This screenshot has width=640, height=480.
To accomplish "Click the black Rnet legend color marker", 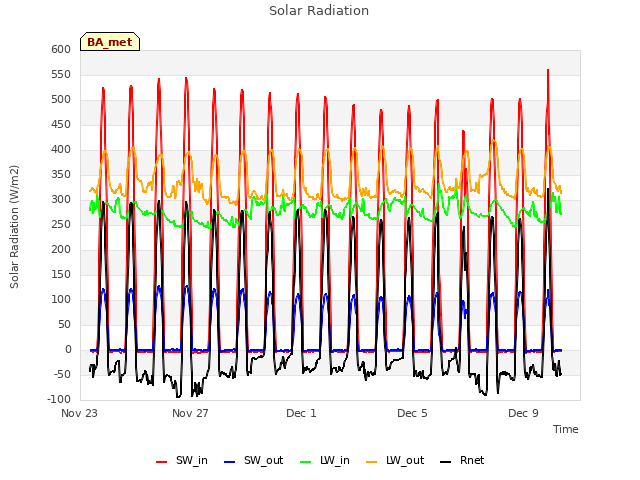I will [446, 462].
